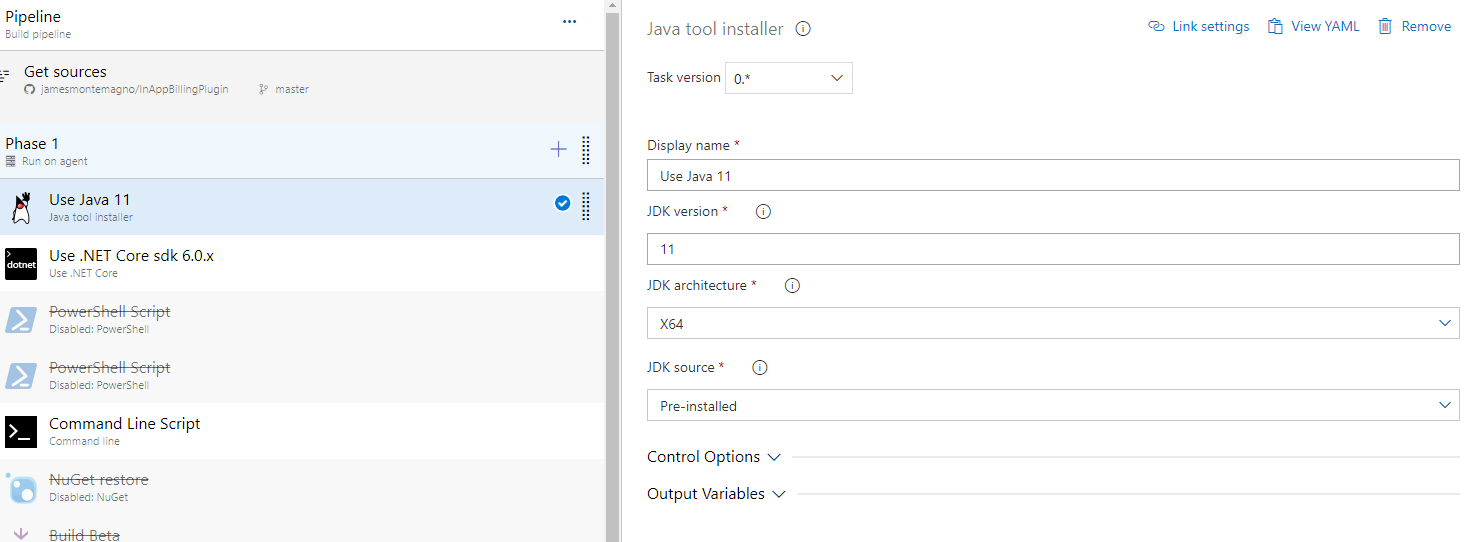Click the Command Line Script terminal icon

21,432
